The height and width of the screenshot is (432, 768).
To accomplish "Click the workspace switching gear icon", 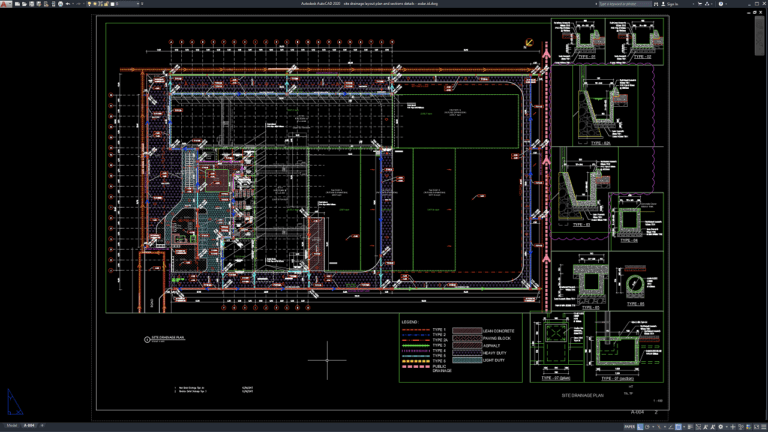I will (720, 427).
